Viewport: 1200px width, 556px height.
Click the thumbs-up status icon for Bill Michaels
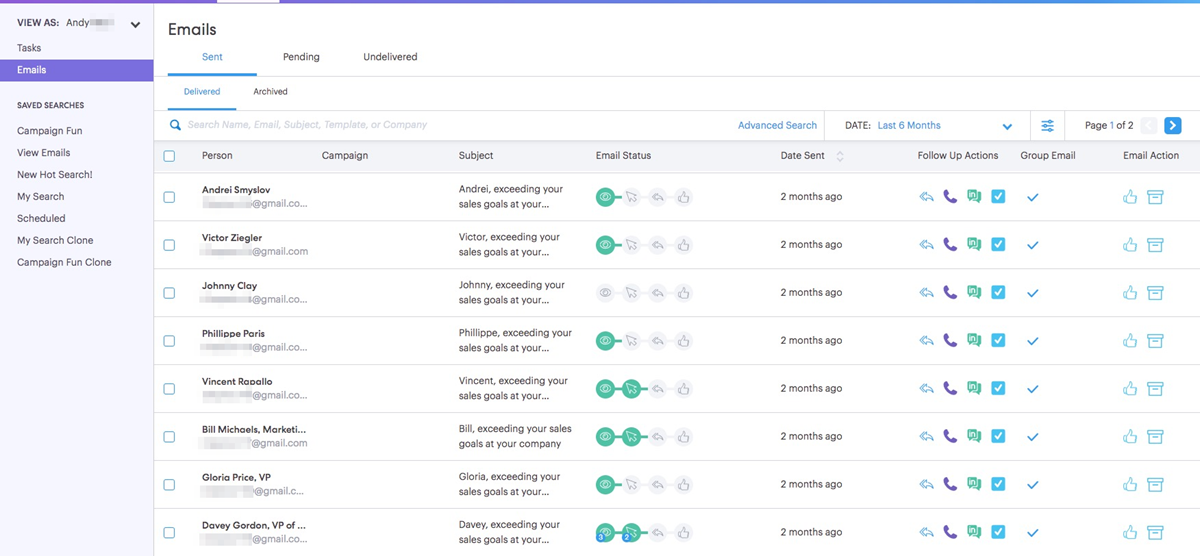[683, 437]
